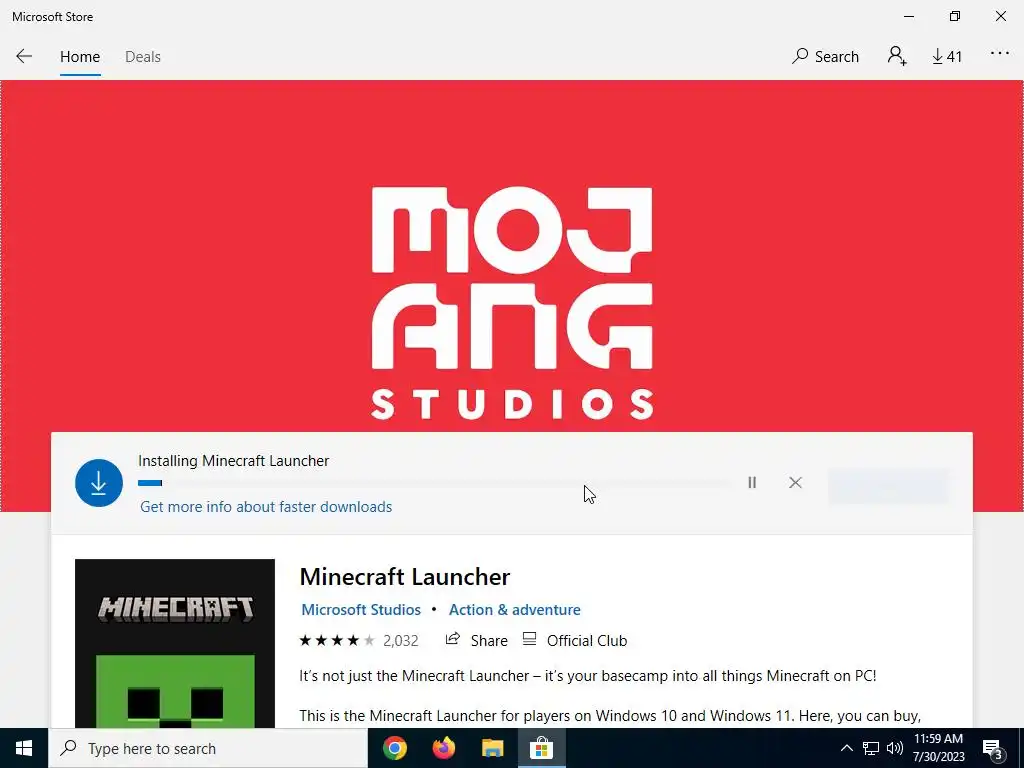Click the Mojang Studios banner image

[512, 256]
